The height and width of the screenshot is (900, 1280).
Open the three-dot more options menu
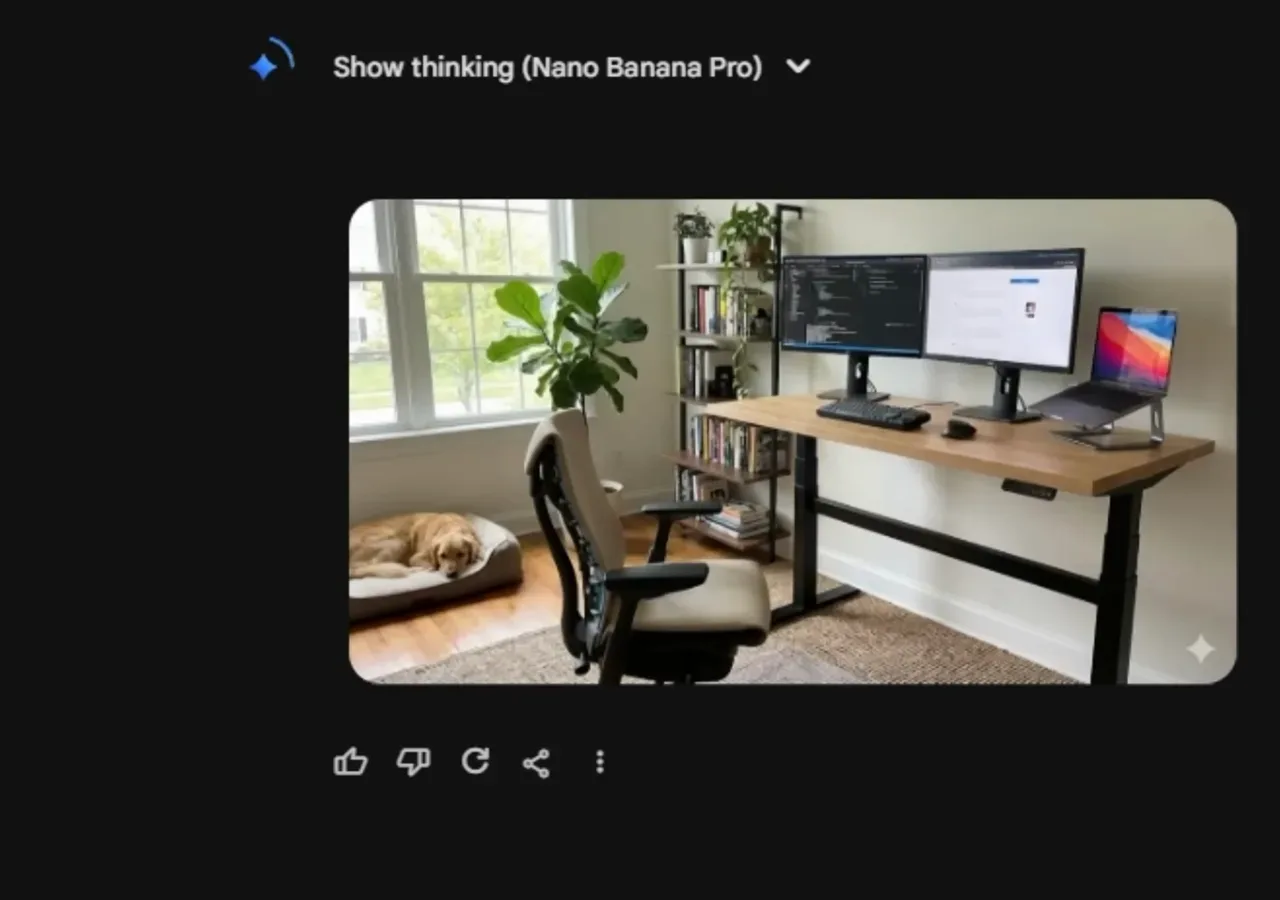600,762
